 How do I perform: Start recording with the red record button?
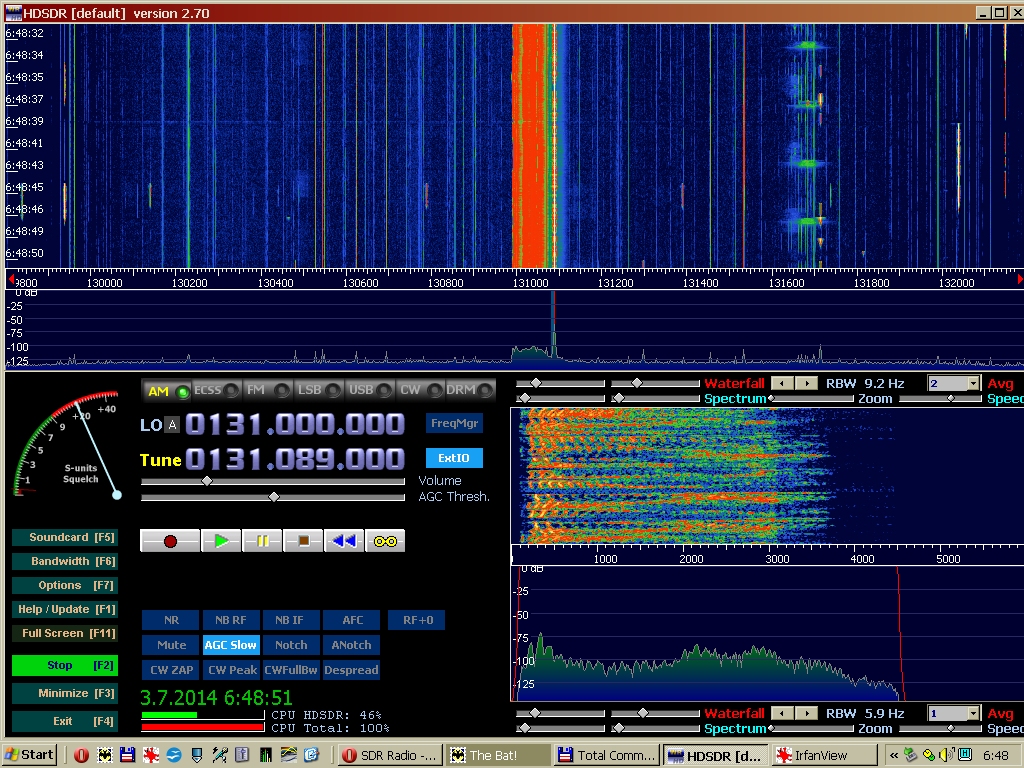(170, 541)
